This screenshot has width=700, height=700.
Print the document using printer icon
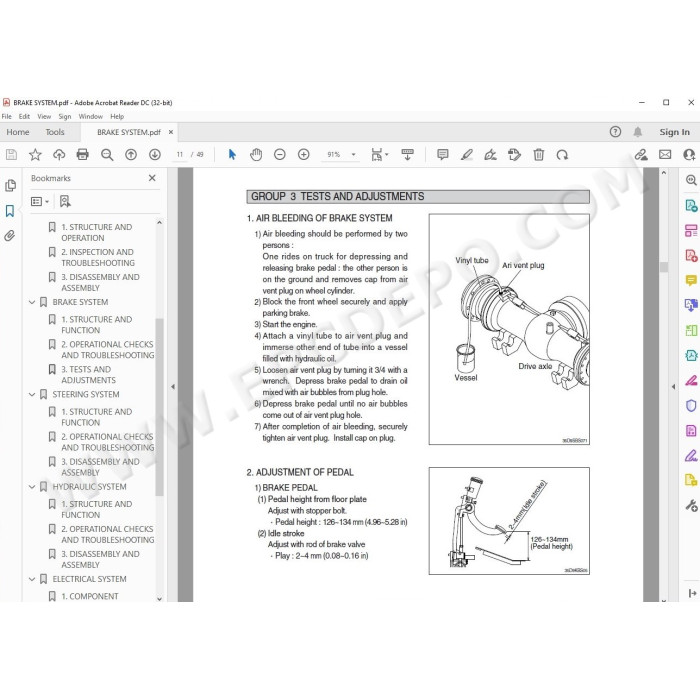coord(83,155)
